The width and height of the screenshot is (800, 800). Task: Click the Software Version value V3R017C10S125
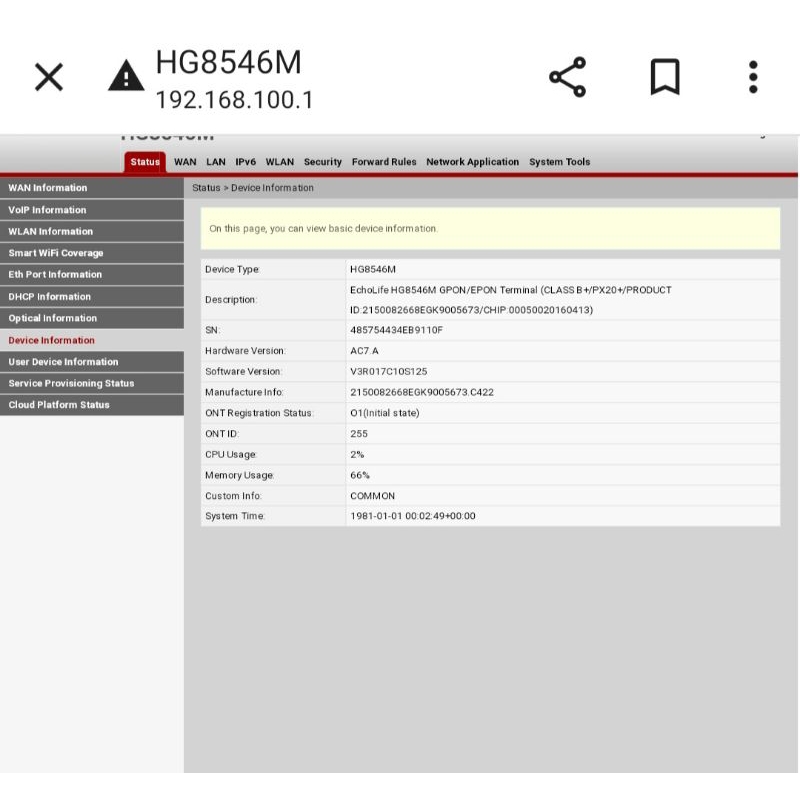(388, 371)
